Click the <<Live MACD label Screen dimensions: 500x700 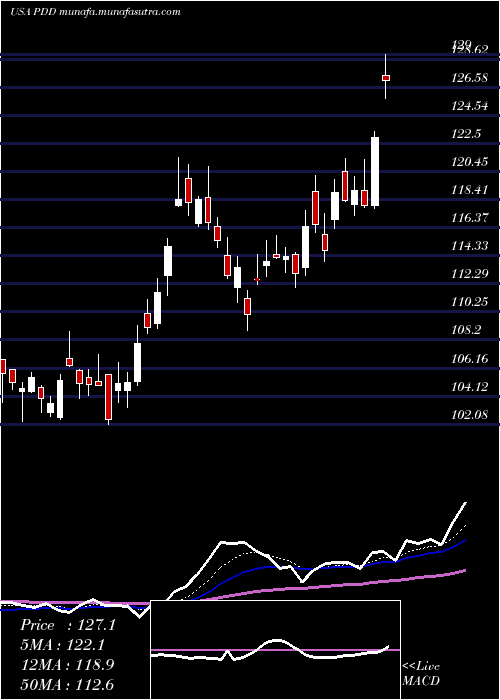tap(421, 673)
